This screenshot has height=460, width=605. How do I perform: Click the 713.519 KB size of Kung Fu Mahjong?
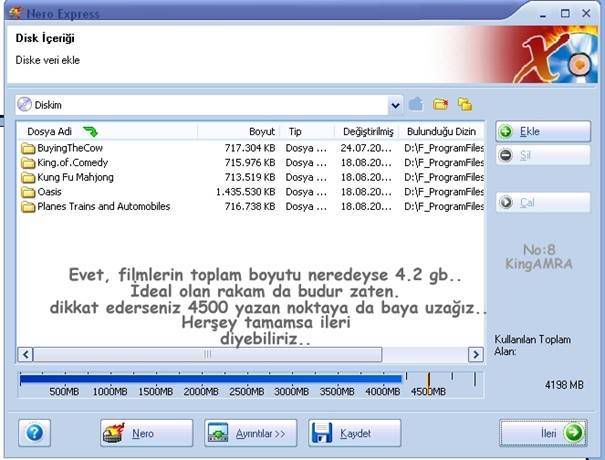coord(250,178)
